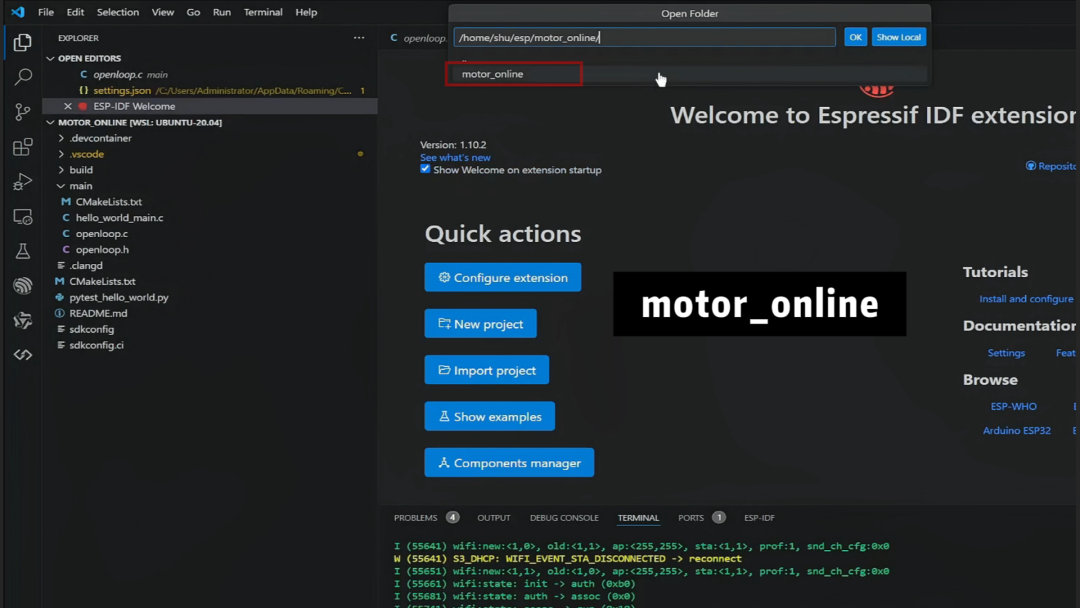Viewport: 1080px width, 608px height.
Task: Click the Import project button
Action: point(487,370)
